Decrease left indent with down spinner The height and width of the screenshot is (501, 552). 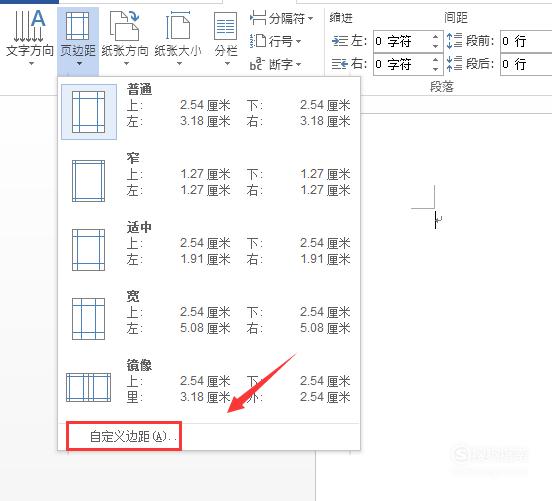tap(436, 46)
